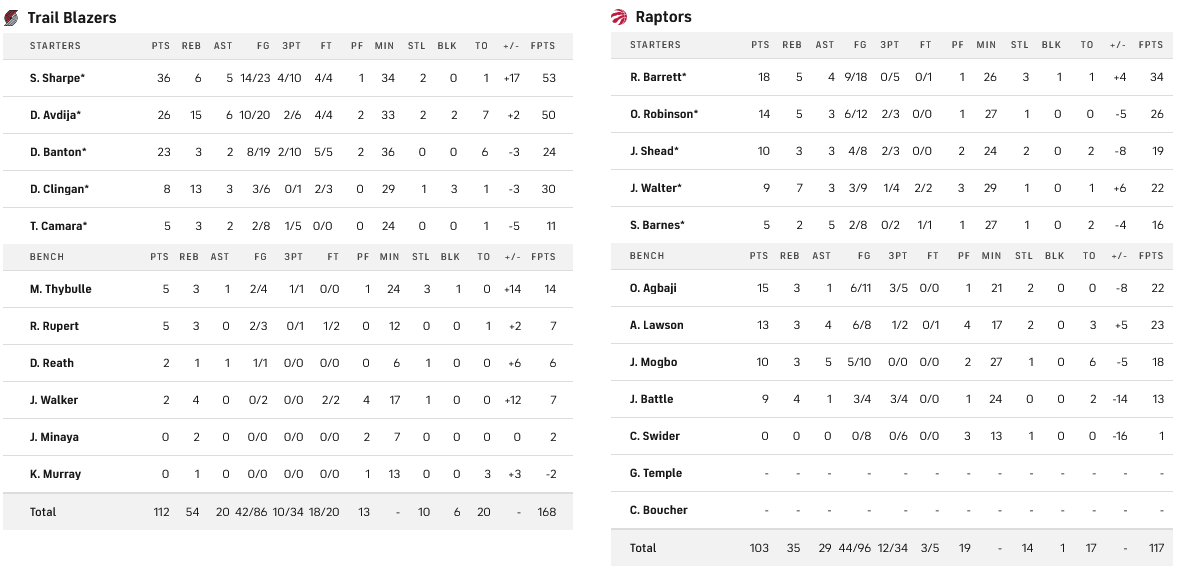The width and height of the screenshot is (1184, 570).
Task: Select J. Mogbo from Raptors bench
Action: click(653, 362)
